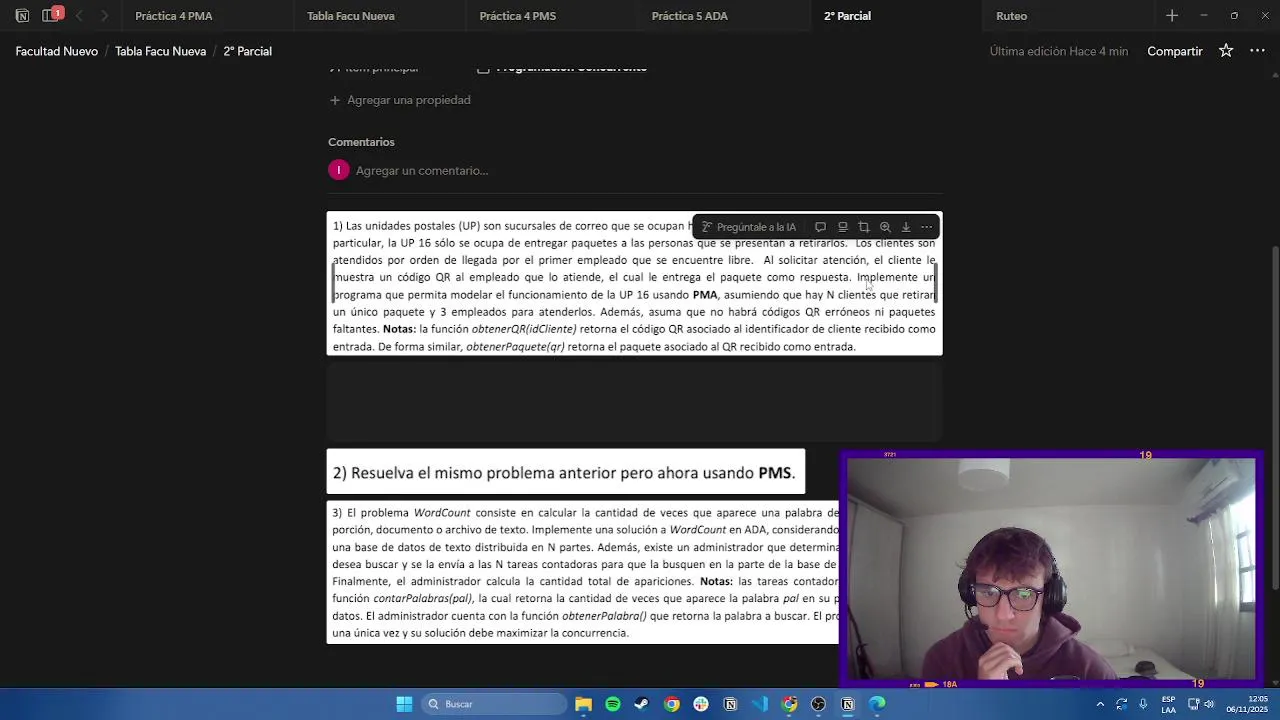Open Slack from the taskbar
This screenshot has width=1280, height=720.
point(701,704)
